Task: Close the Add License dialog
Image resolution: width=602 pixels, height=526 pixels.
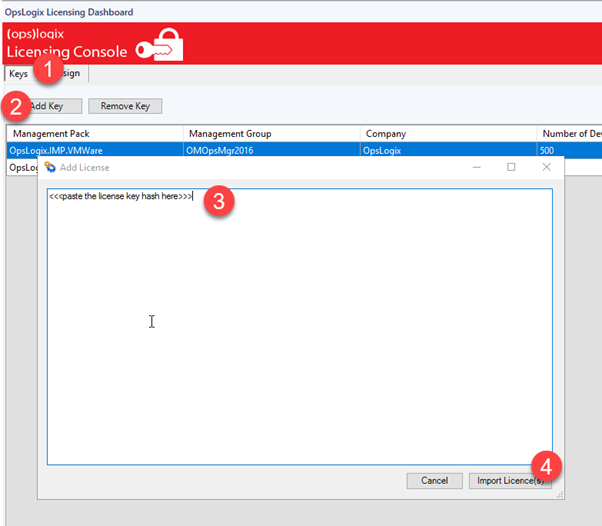Action: pyautogui.click(x=546, y=167)
